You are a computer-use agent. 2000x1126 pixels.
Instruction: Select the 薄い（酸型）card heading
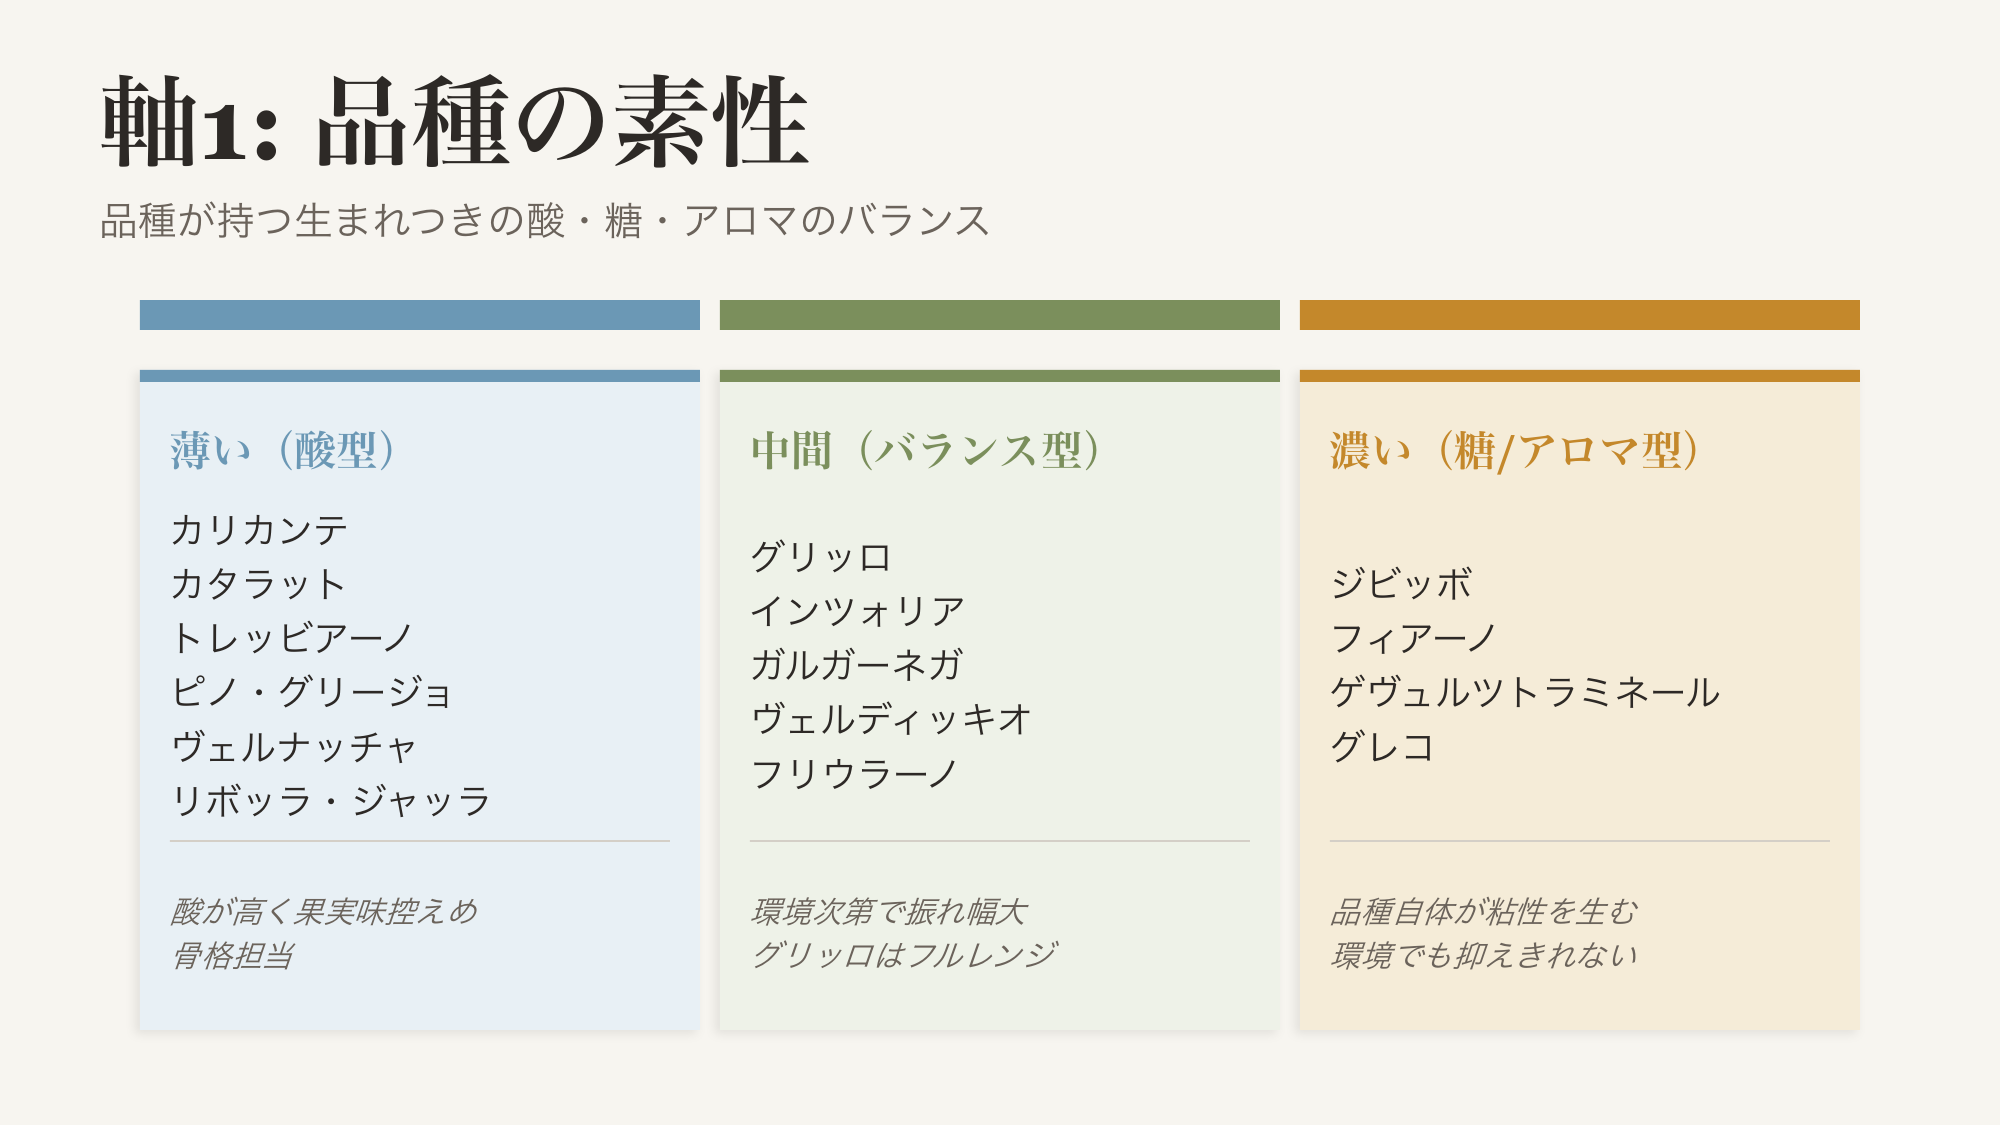(283, 451)
